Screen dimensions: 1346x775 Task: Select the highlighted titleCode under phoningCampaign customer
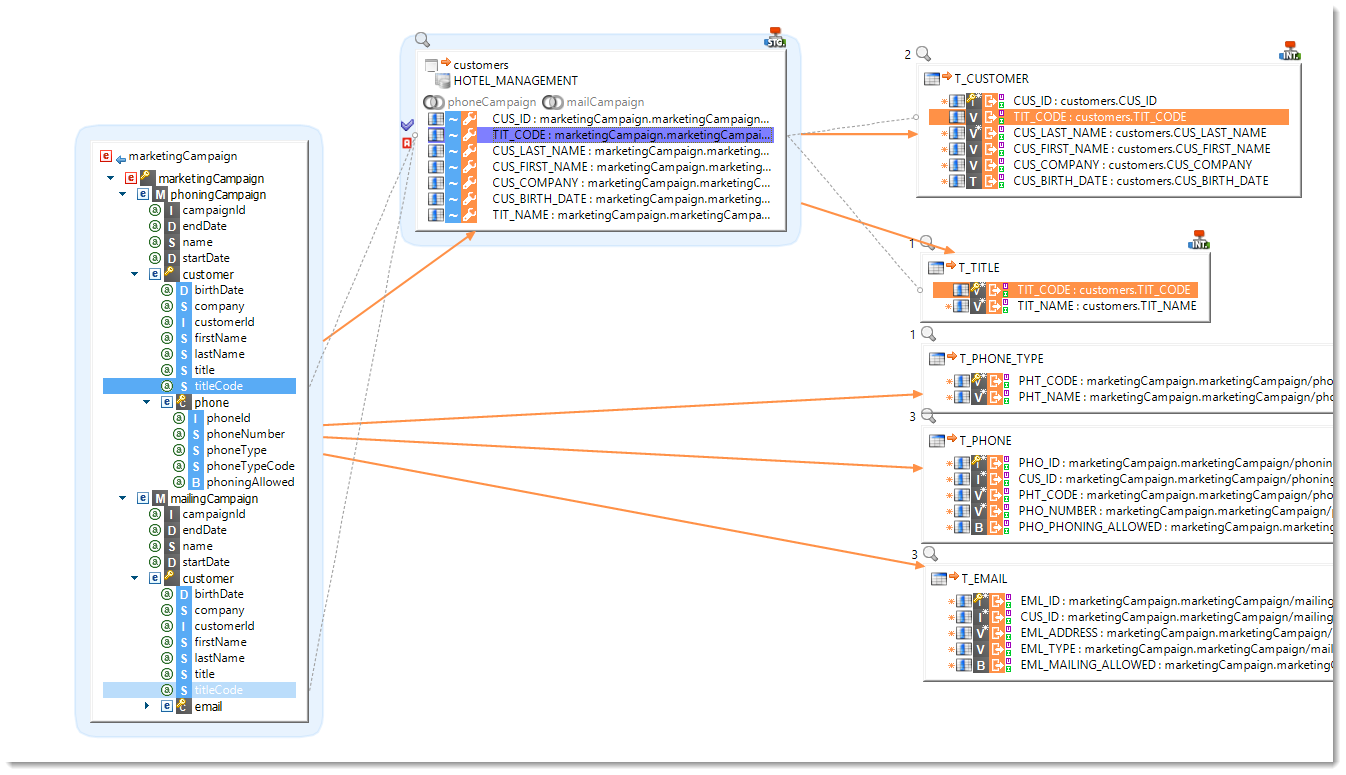(199, 386)
